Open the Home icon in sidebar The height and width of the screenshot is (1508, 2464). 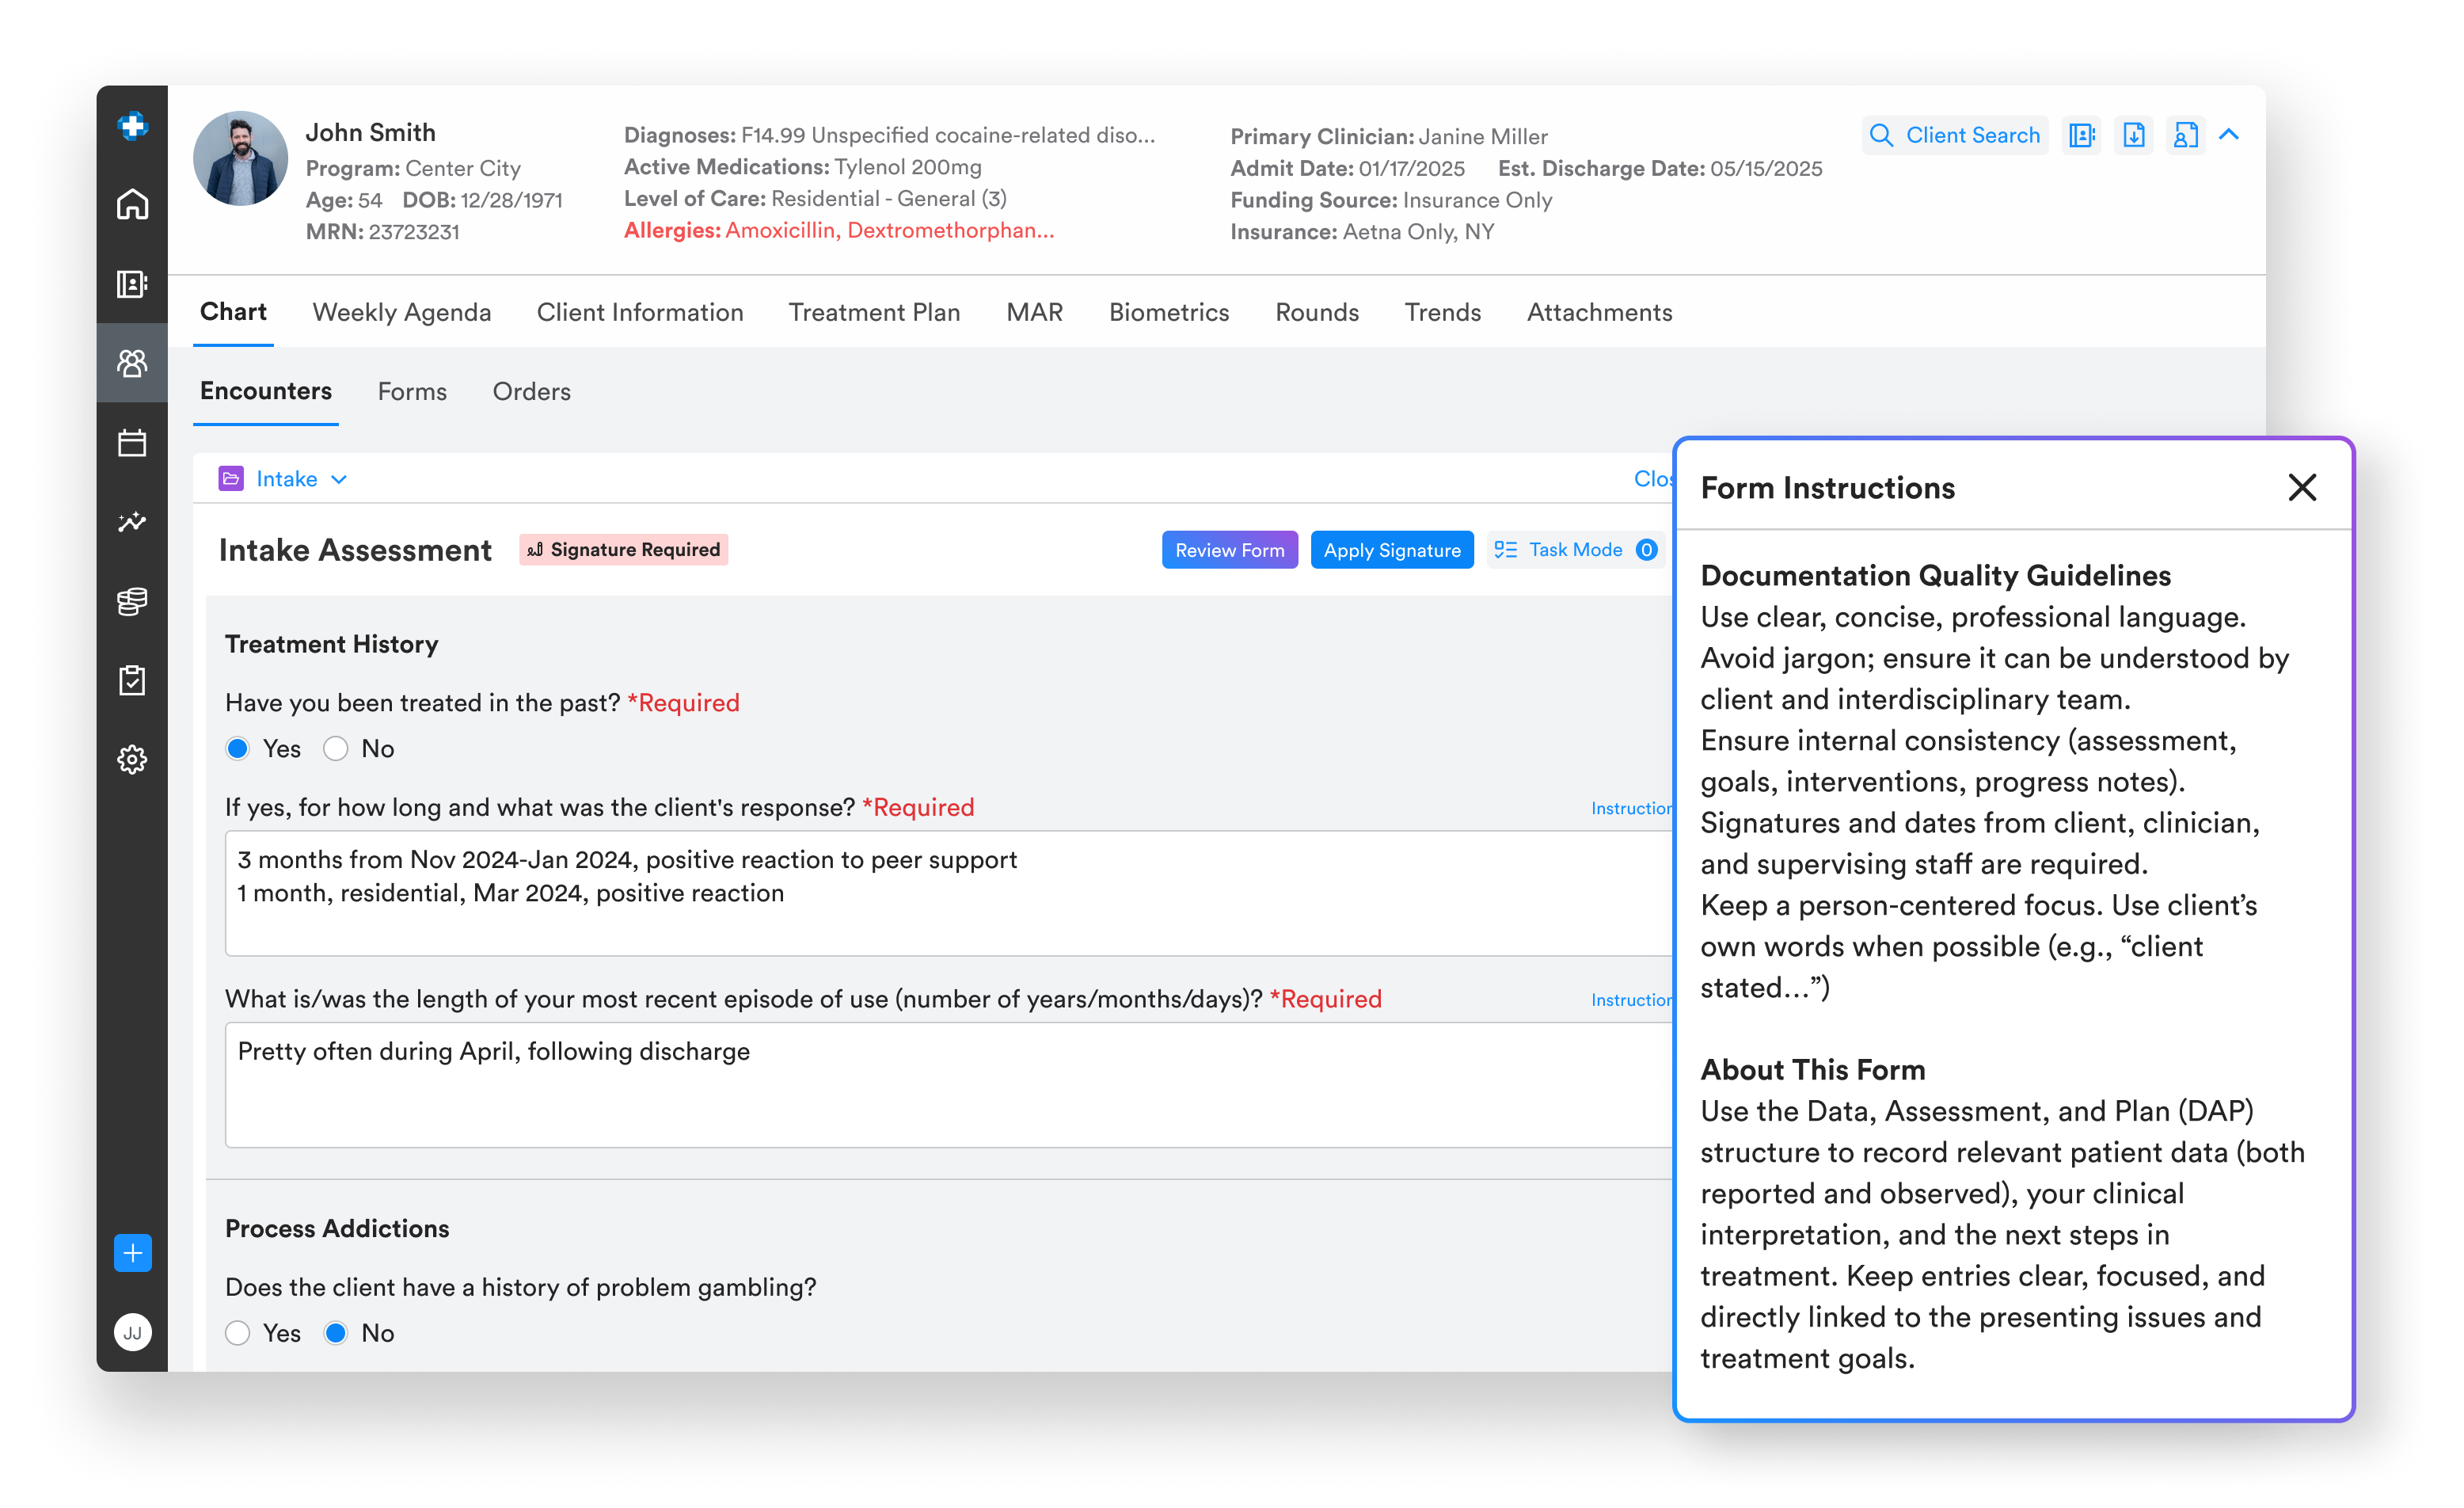pos(132,205)
